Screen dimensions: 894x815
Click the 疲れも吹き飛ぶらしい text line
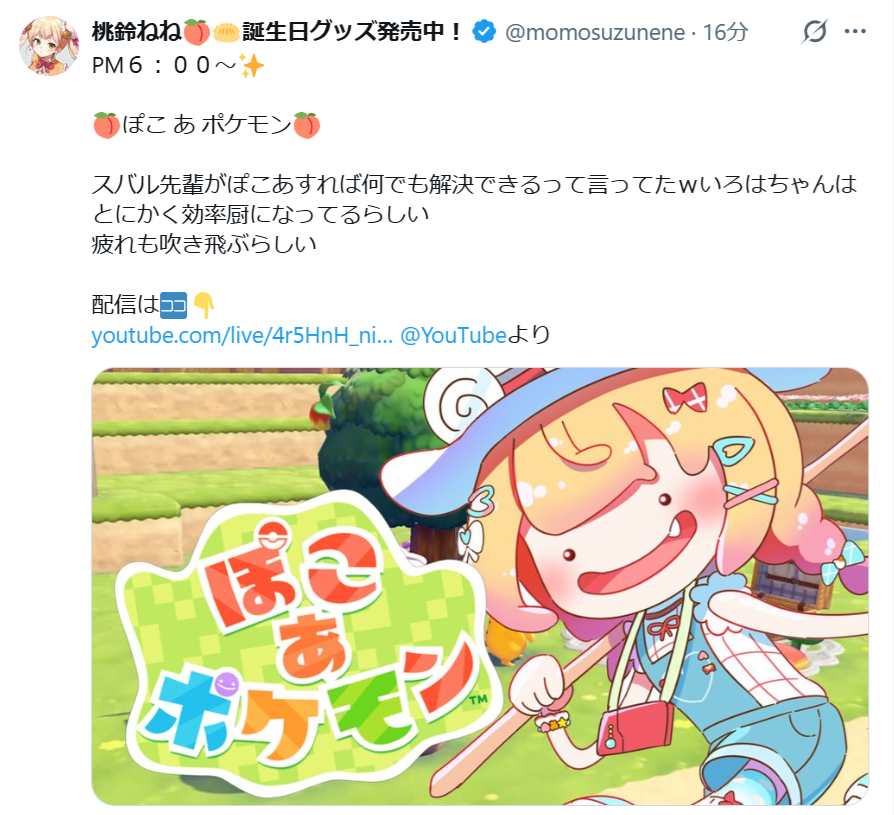204,245
